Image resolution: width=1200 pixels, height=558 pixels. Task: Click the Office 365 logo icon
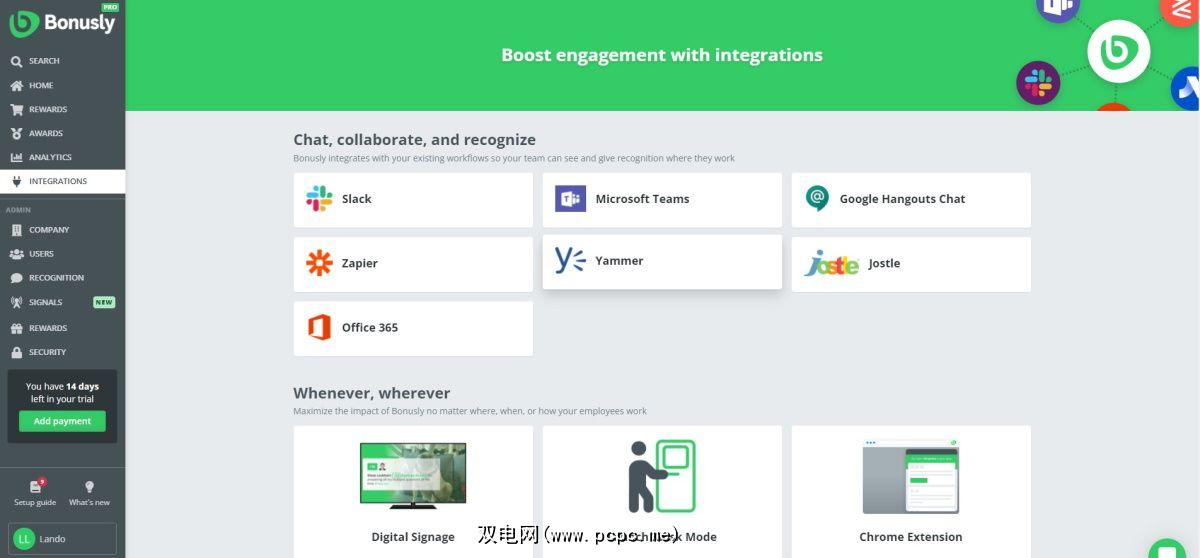[x=319, y=327]
